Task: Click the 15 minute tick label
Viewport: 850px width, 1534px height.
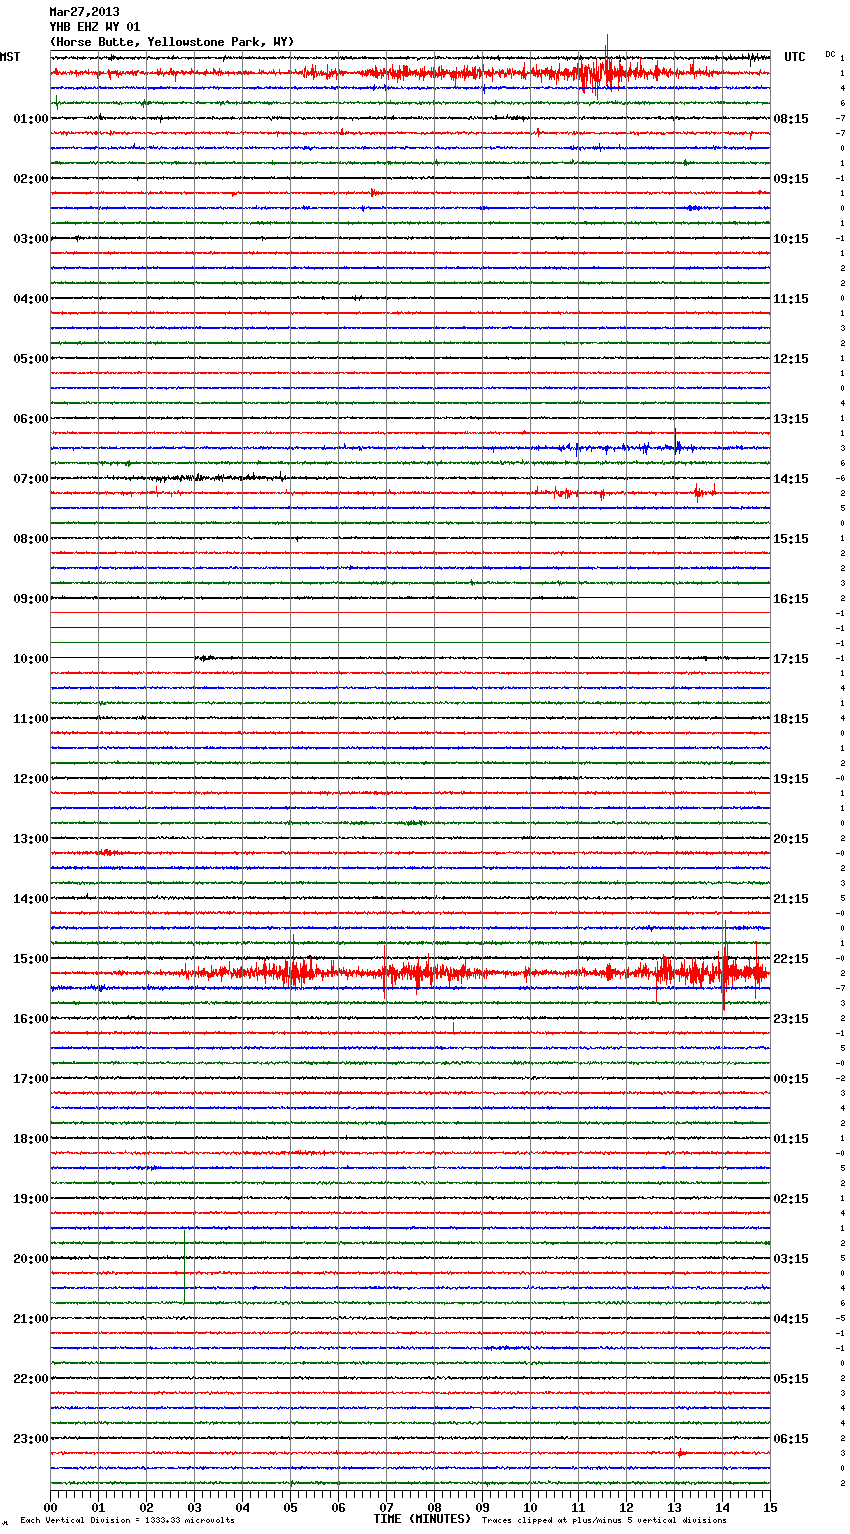Action: 770,1507
